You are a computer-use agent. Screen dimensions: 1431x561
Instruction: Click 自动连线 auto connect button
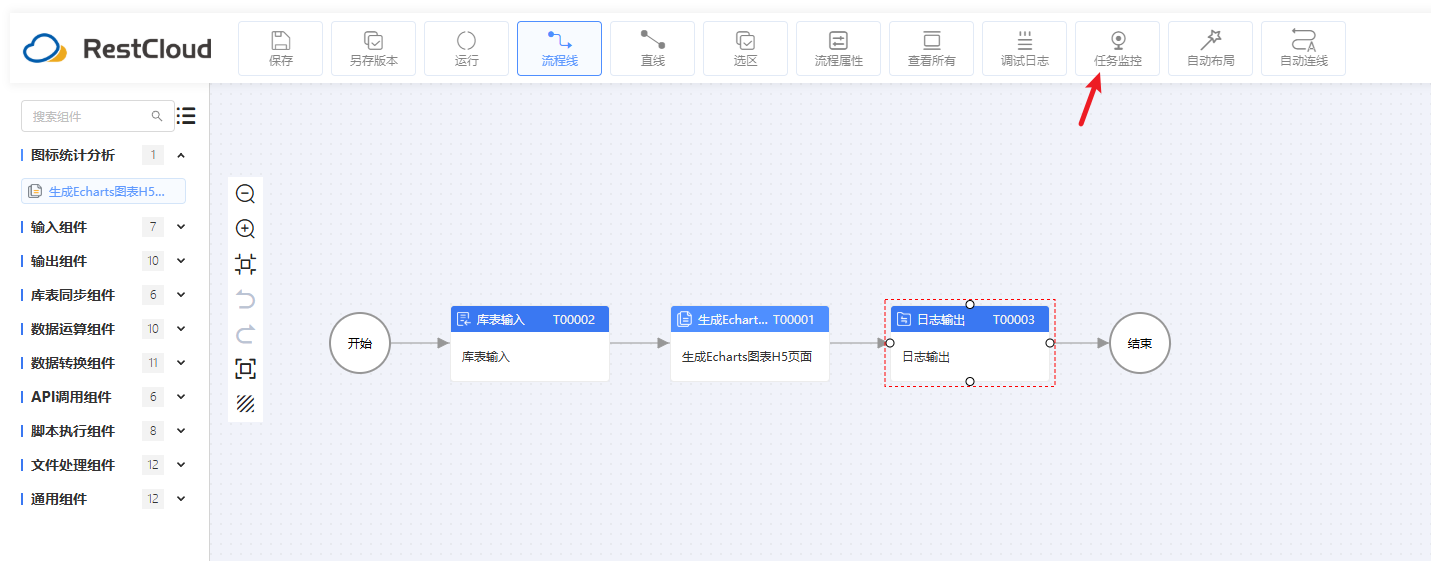click(x=1303, y=48)
